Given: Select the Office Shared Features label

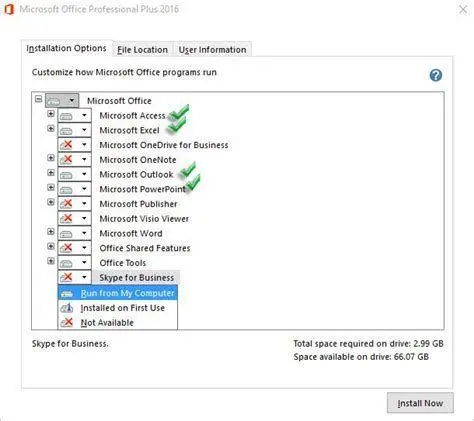Looking at the screenshot, I should pyautogui.click(x=145, y=248).
